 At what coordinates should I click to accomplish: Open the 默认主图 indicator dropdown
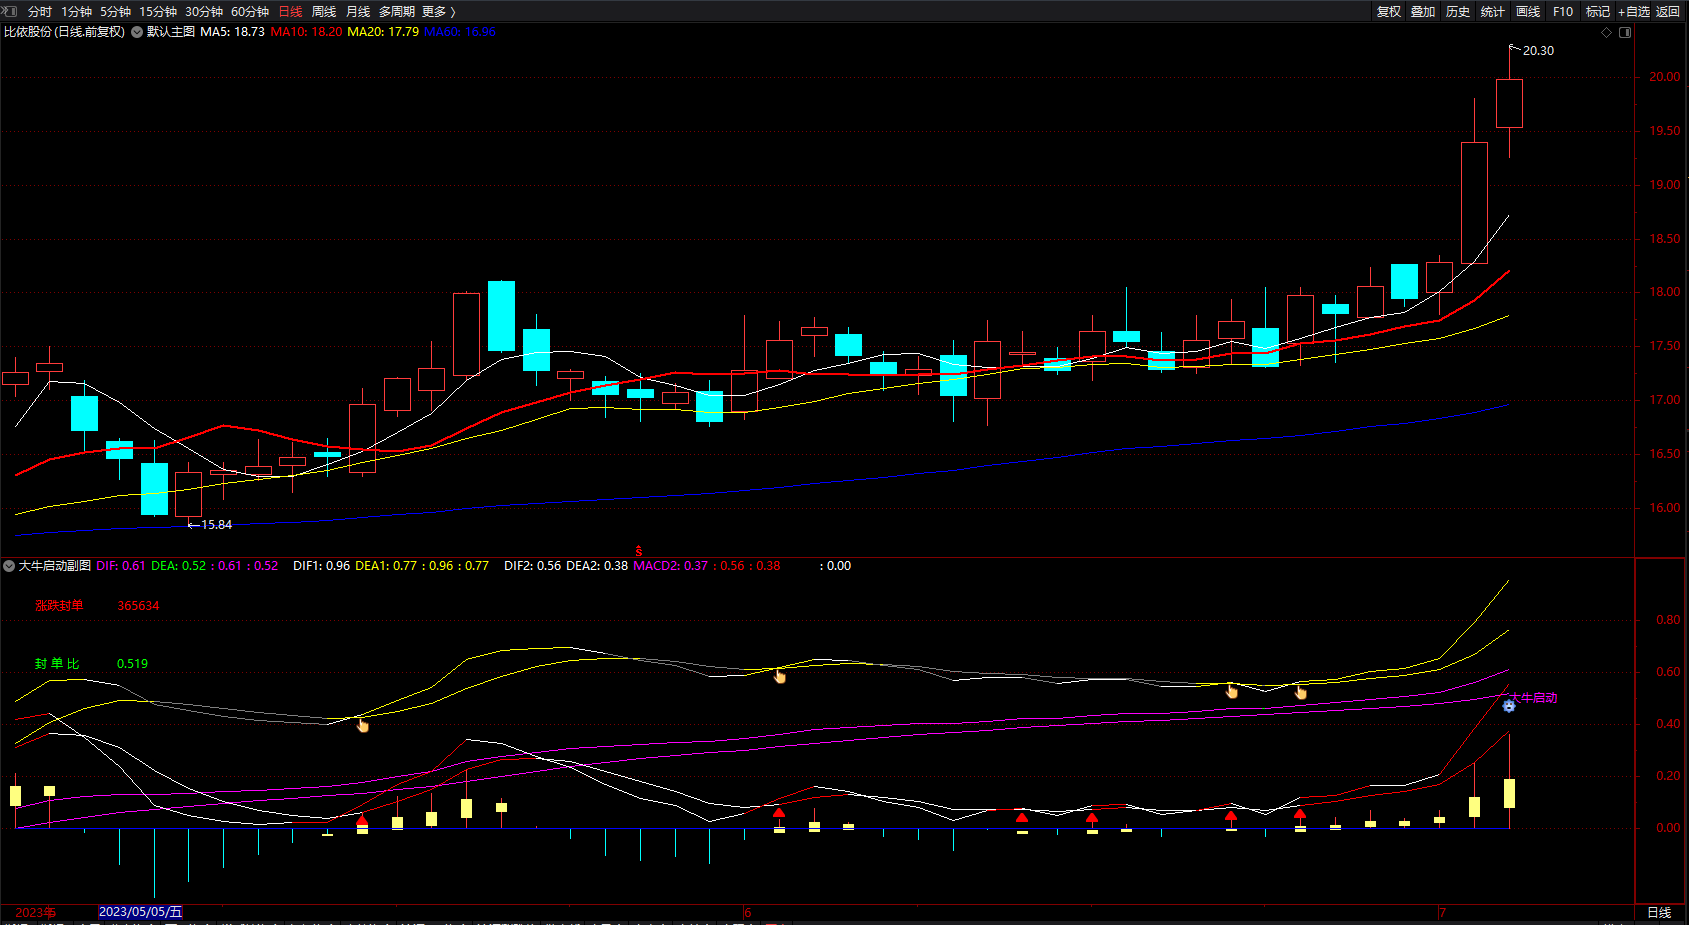[x=137, y=32]
